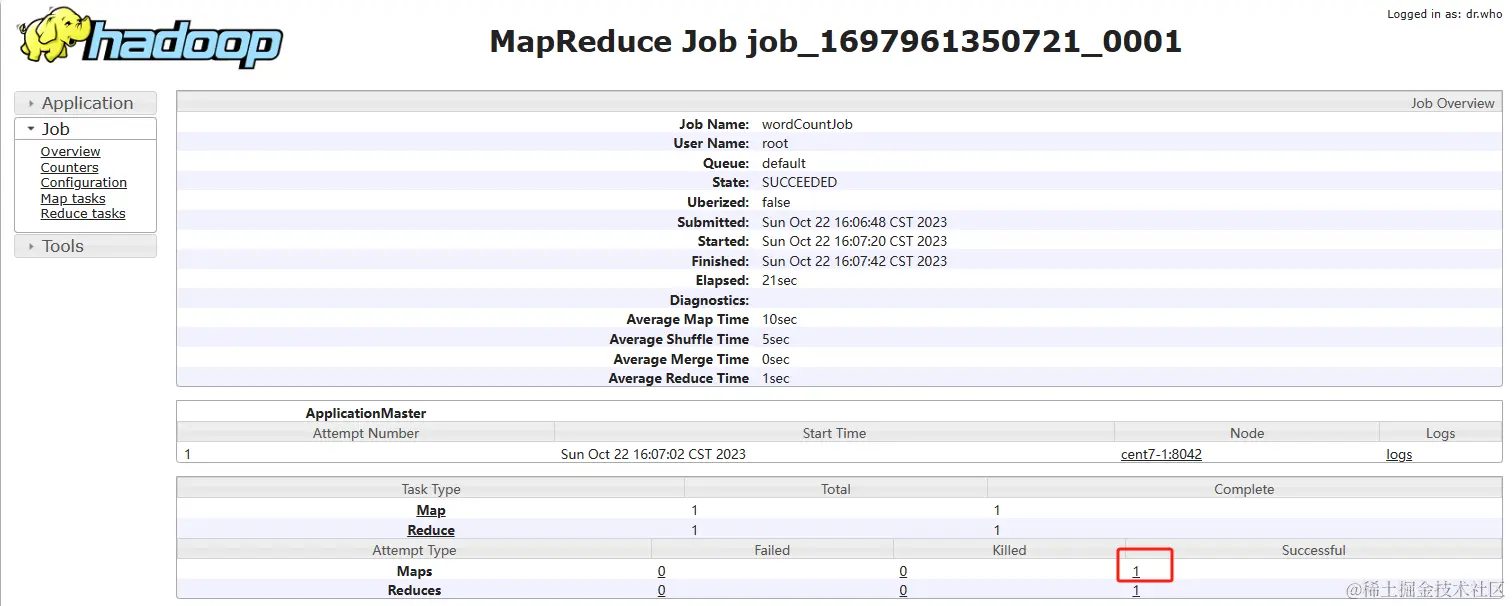Open the Counters link
This screenshot has height=606, width=1512.
69,167
